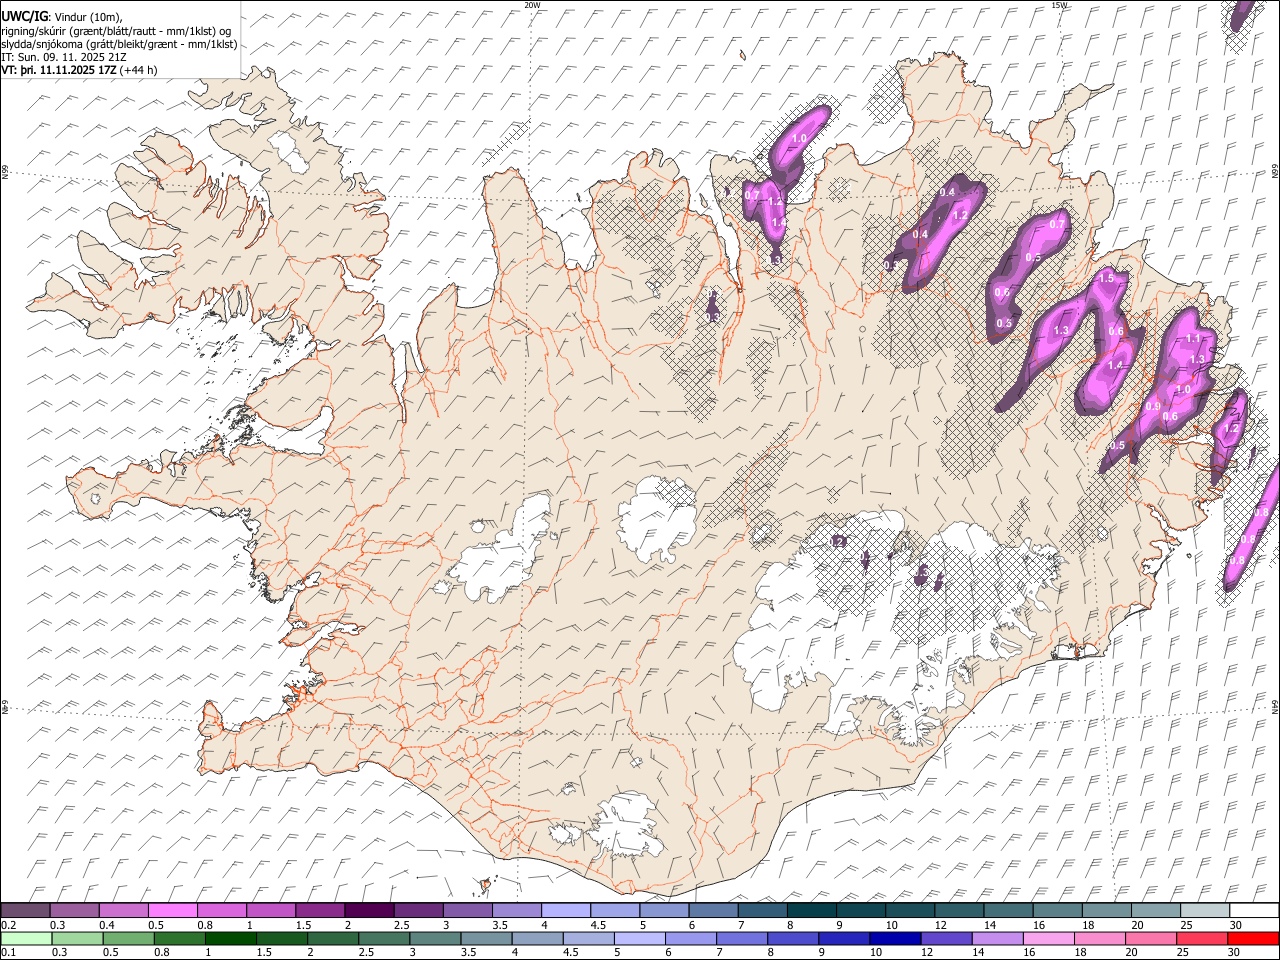Pick the dark teal 8 mm snow scale swatch
This screenshot has height=960, width=1280.
point(810,911)
